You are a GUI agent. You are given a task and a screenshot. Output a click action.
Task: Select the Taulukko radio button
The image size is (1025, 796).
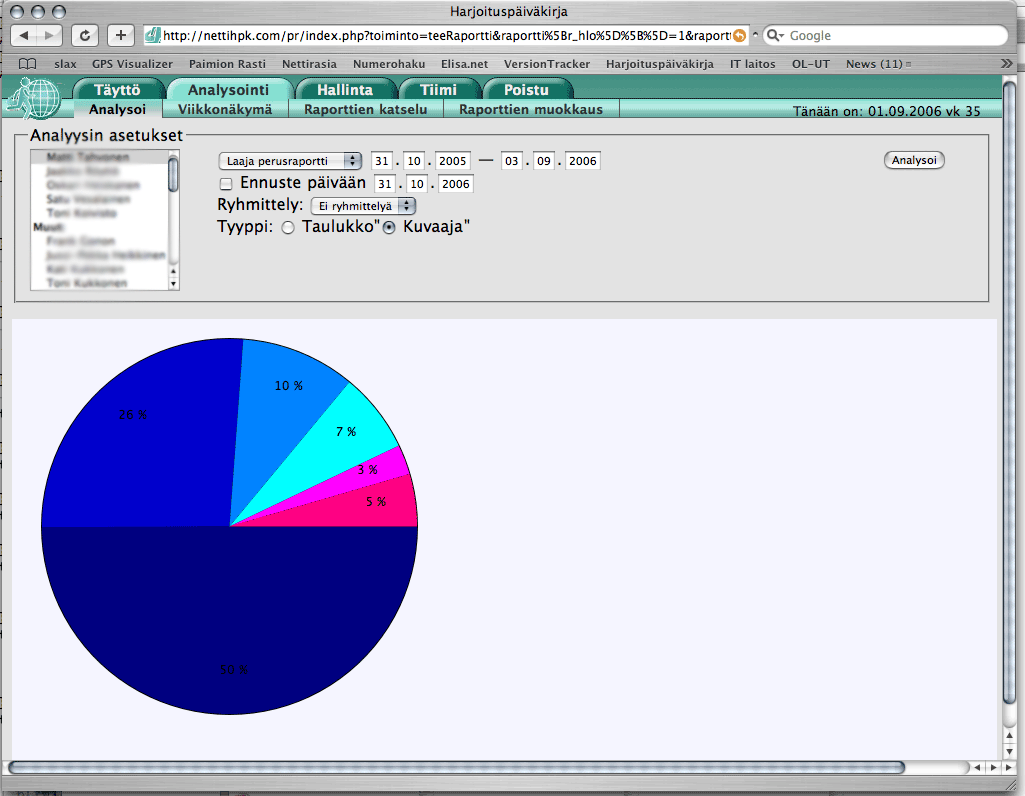pyautogui.click(x=288, y=227)
